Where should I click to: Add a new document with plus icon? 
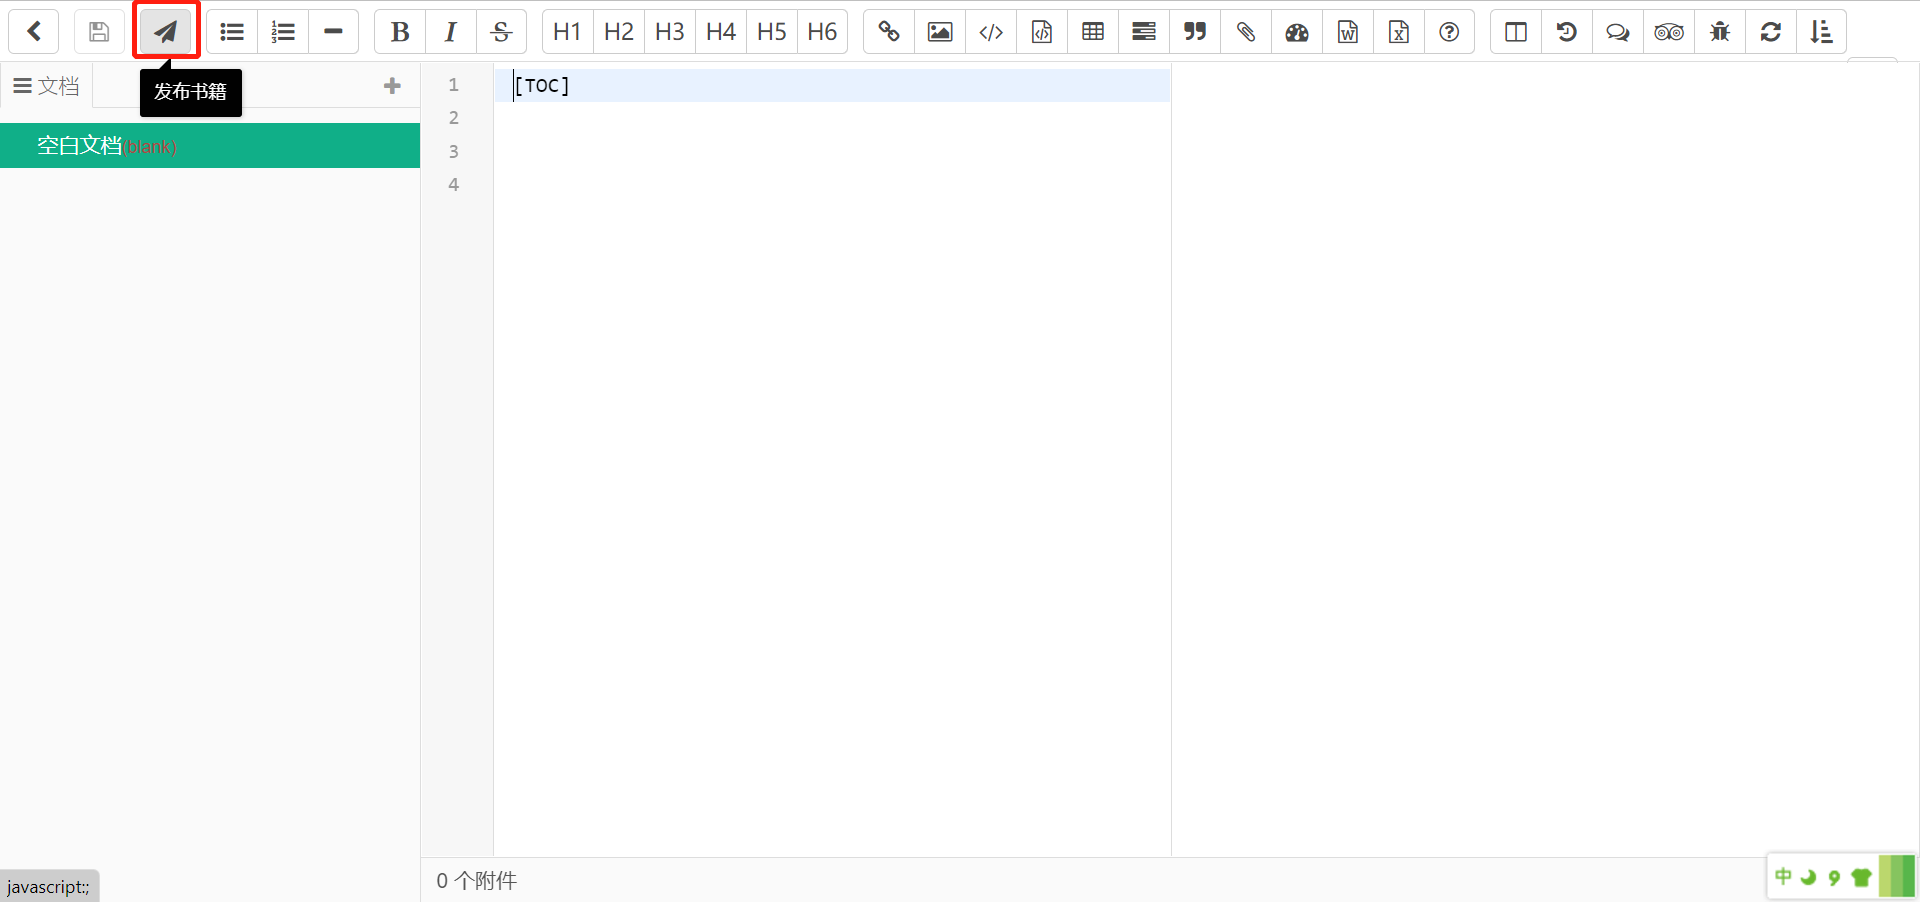coord(392,86)
